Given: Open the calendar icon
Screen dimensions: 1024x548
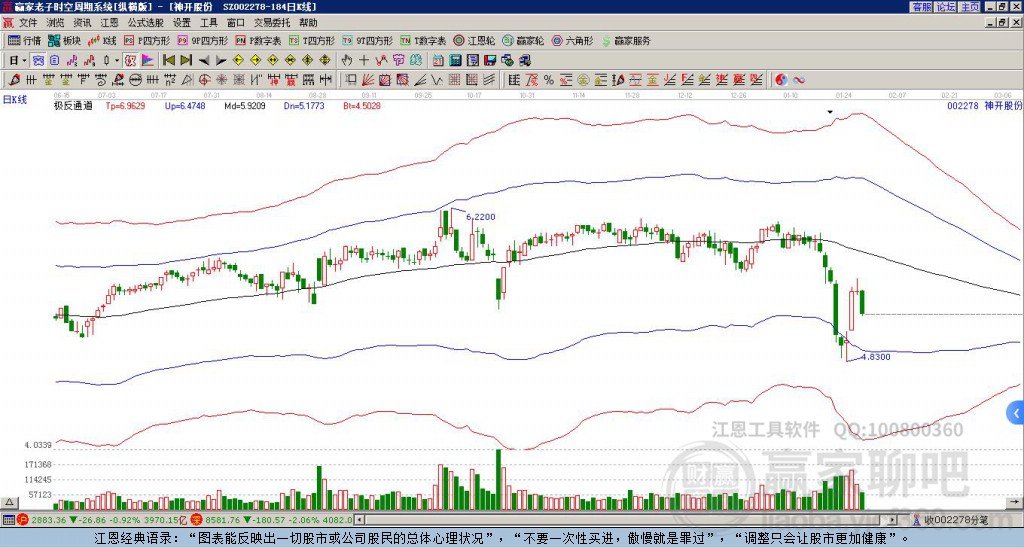Looking at the screenshot, I should [x=438, y=61].
